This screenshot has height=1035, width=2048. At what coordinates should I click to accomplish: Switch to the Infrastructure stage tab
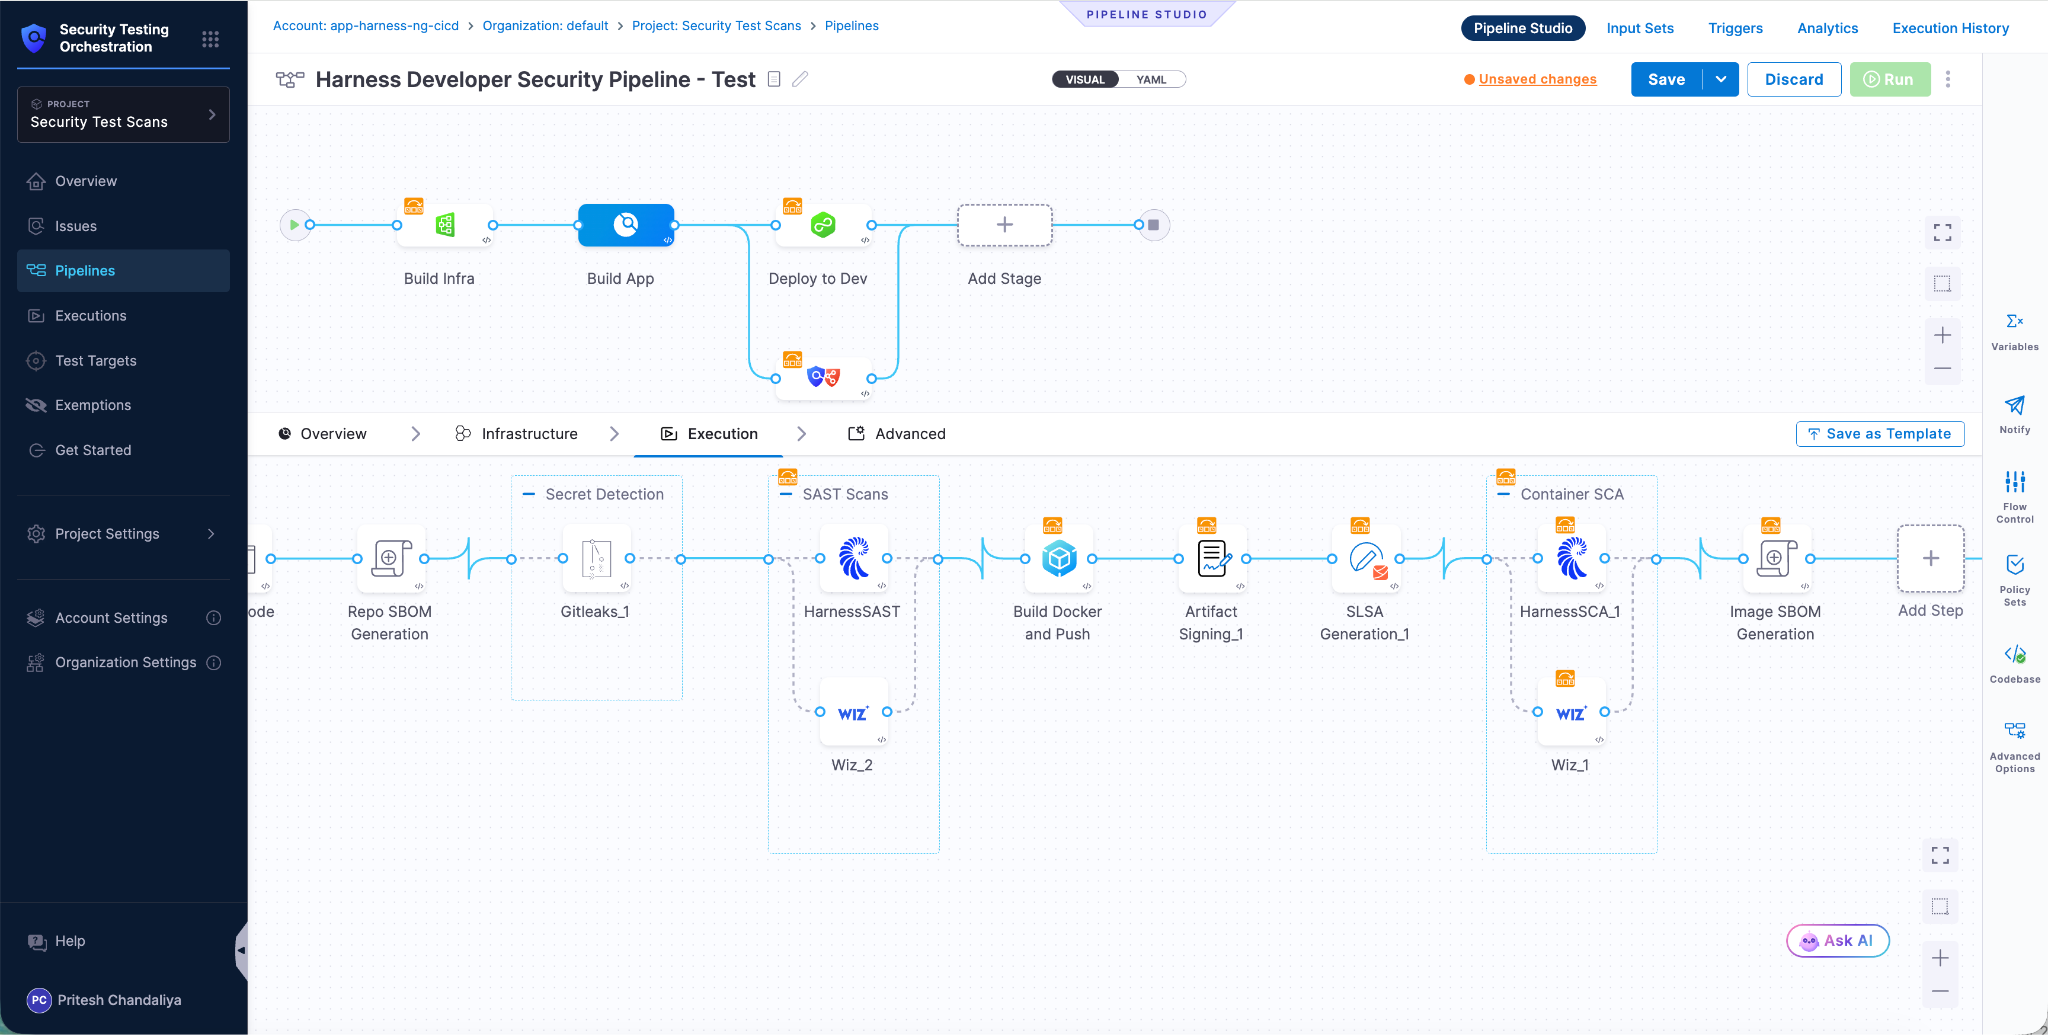[517, 434]
